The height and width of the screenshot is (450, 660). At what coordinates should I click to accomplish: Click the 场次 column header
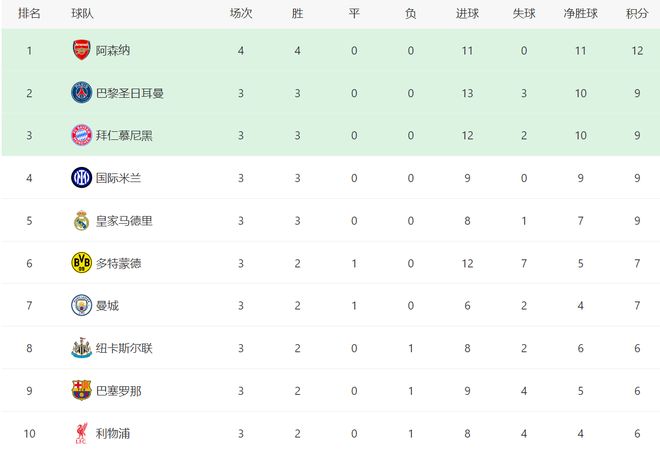(x=241, y=14)
